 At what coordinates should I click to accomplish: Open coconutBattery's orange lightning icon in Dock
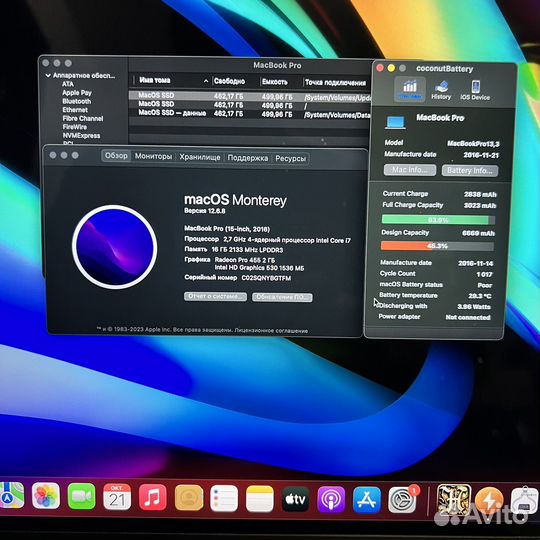tap(489, 501)
